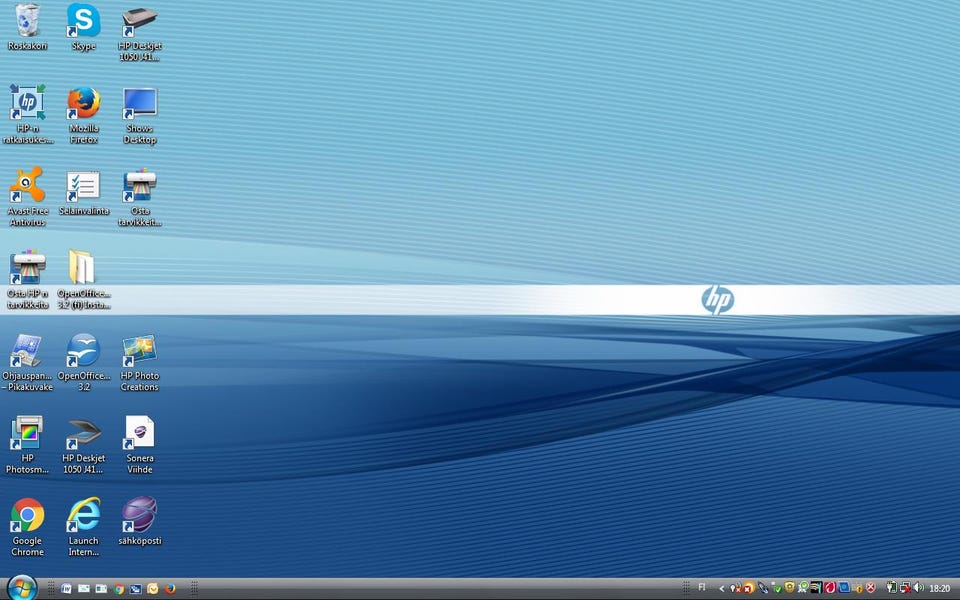Image resolution: width=960 pixels, height=600 pixels.
Task: Open the FI language indicator in taskbar
Action: (x=702, y=587)
